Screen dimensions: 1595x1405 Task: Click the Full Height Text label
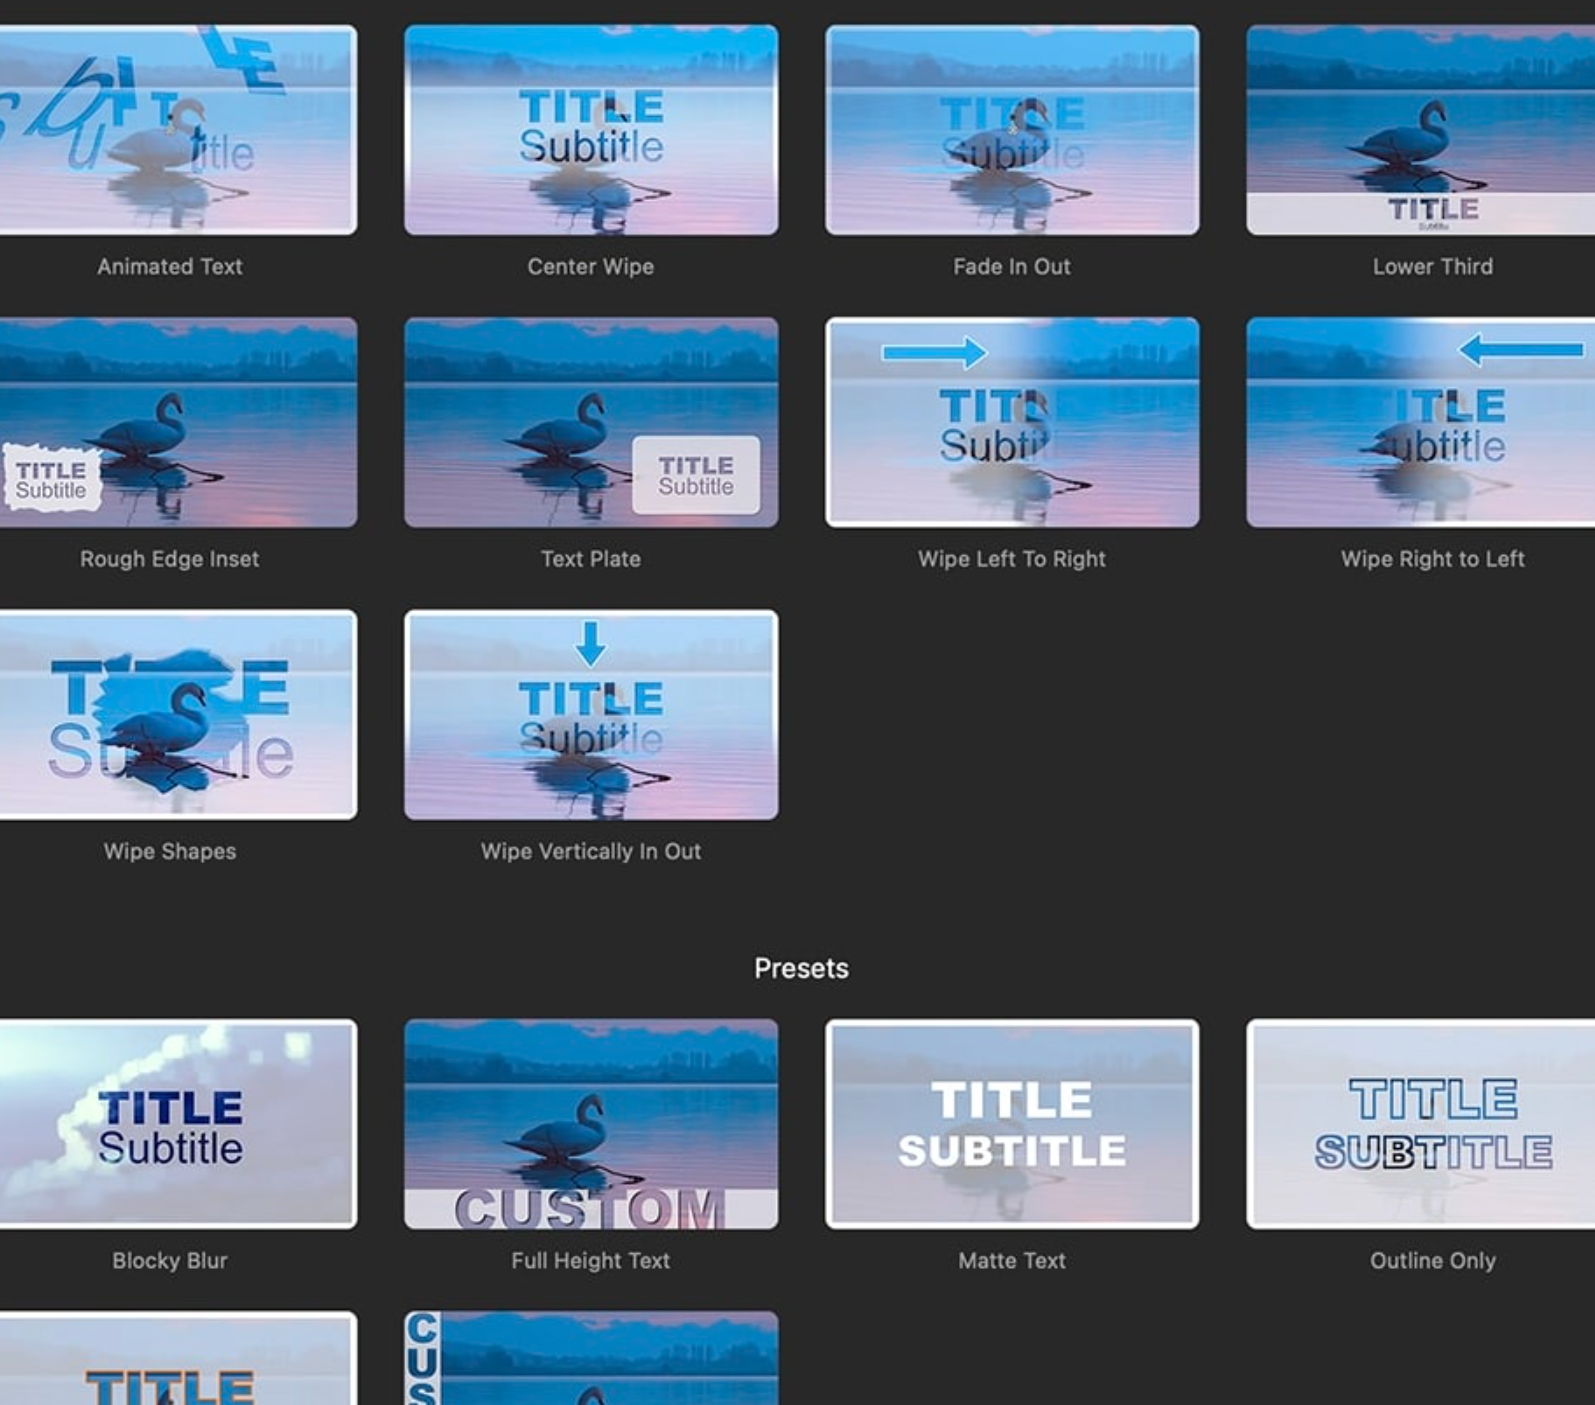(591, 1261)
